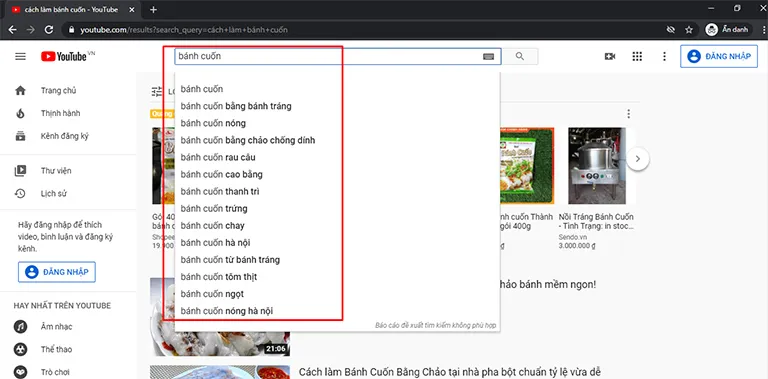The width and height of the screenshot is (768, 379).
Task: Click the browser three-dot menu beside Ẩn danh
Action: [x=764, y=30]
